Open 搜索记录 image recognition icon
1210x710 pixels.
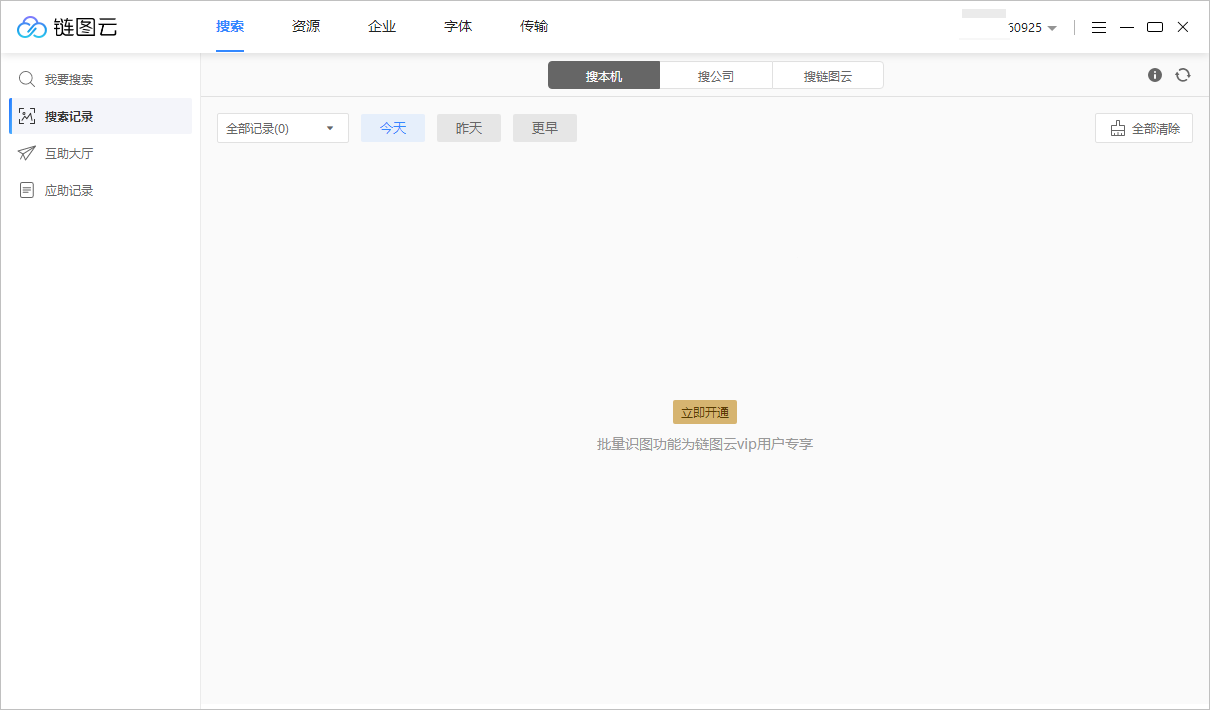26,115
